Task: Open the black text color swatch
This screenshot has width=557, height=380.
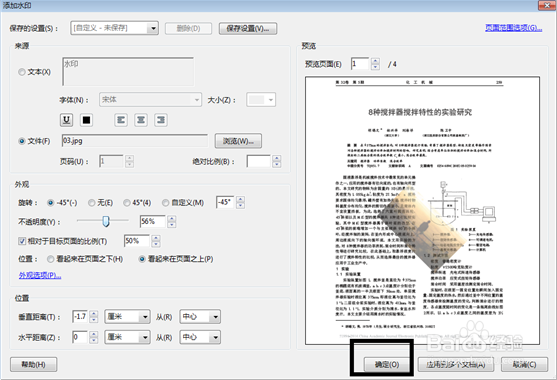Action: coord(86,120)
